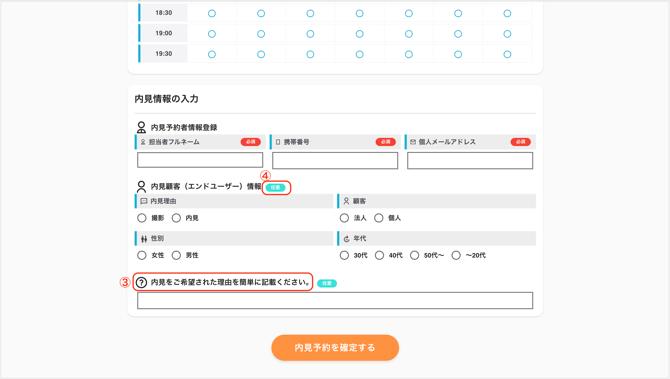The image size is (670, 379).
Task: Click the phone icon in 携帯番号 header
Action: click(278, 142)
